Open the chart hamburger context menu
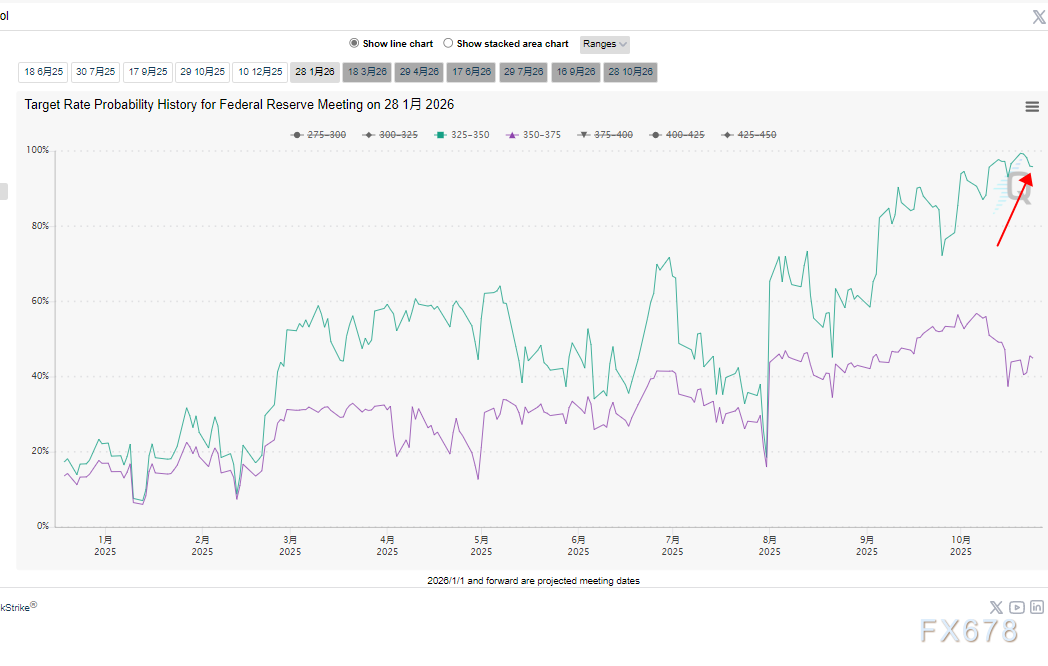This screenshot has height=666, width=1048. pyautogui.click(x=1032, y=107)
